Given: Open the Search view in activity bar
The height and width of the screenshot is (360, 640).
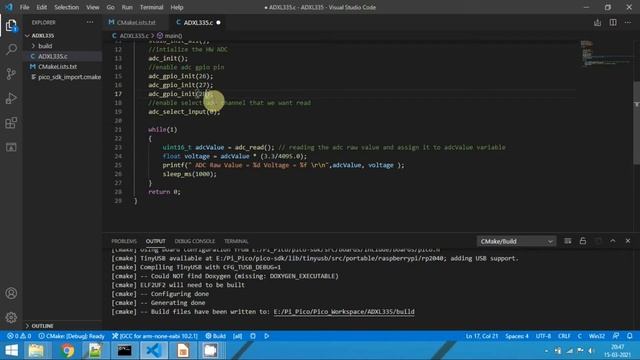Looking at the screenshot, I should pos(11,49).
